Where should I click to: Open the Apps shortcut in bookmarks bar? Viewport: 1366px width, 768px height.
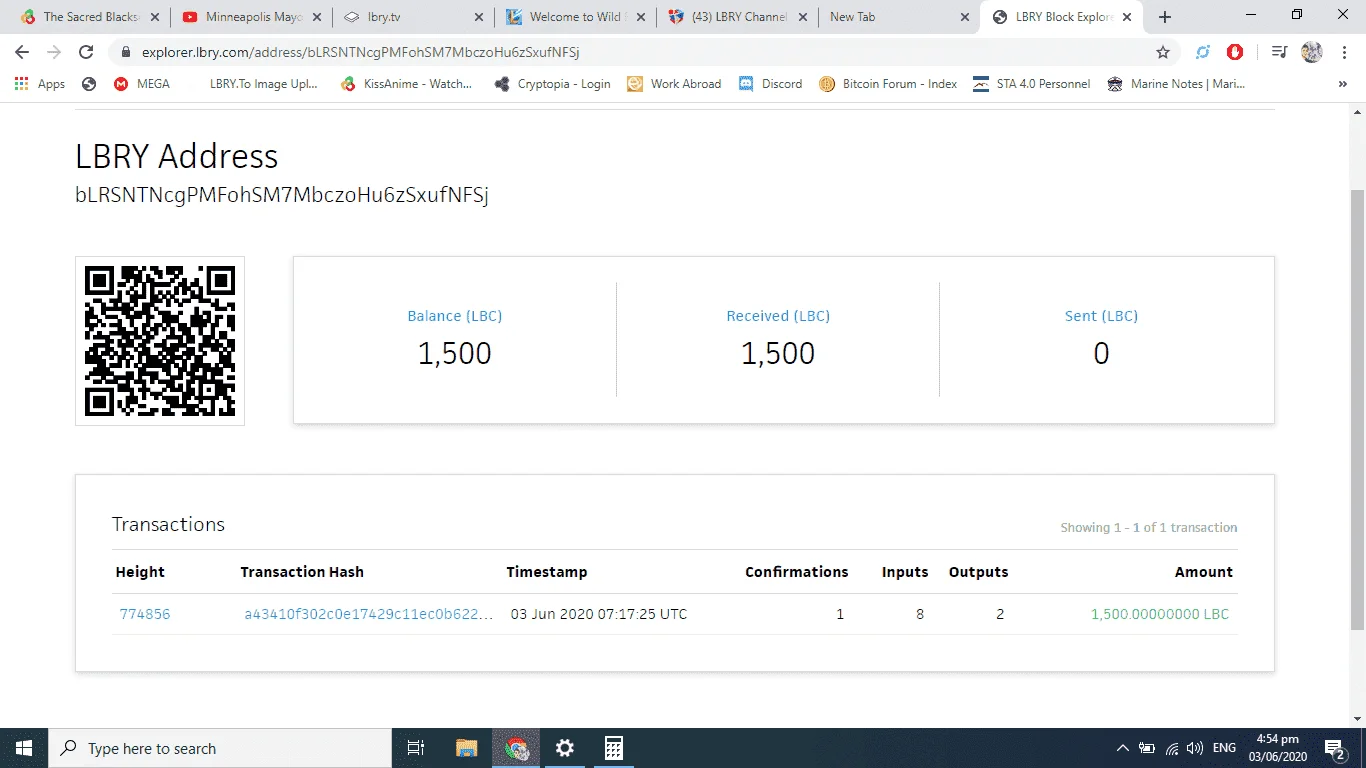pos(40,84)
